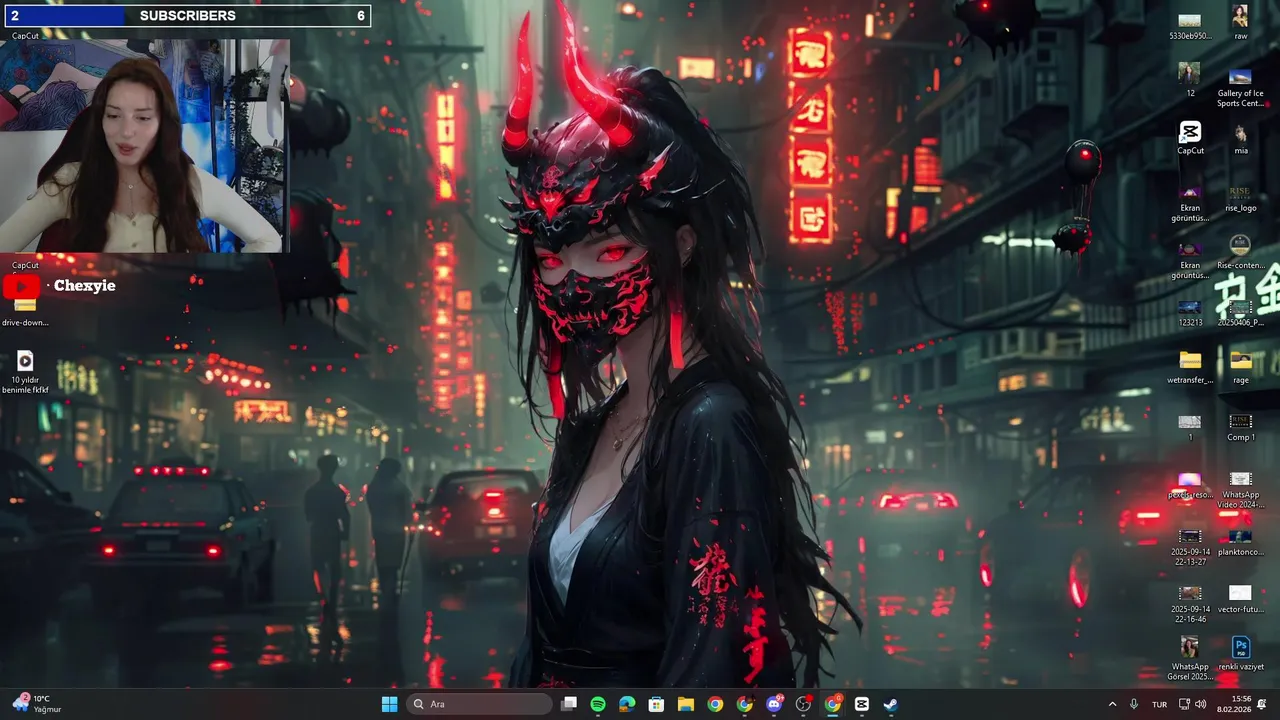This screenshot has width=1280, height=720.
Task: Select the 'Comp 1' desktop file
Action: (1240, 427)
